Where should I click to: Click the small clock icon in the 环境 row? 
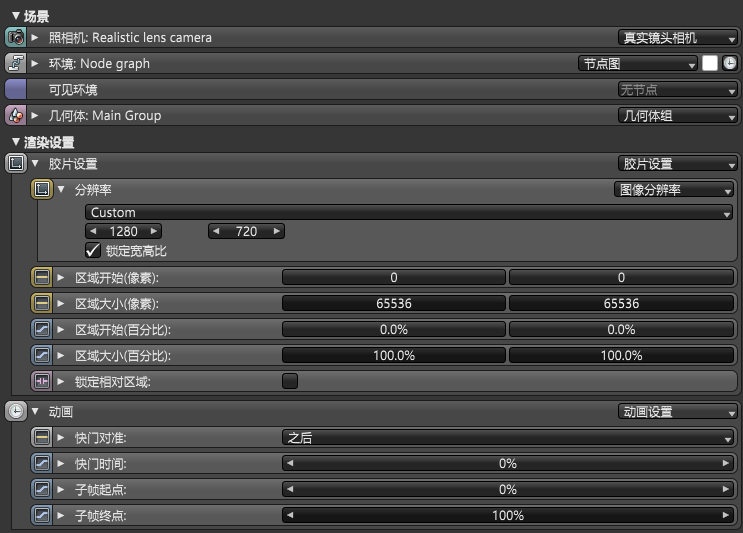tap(730, 64)
